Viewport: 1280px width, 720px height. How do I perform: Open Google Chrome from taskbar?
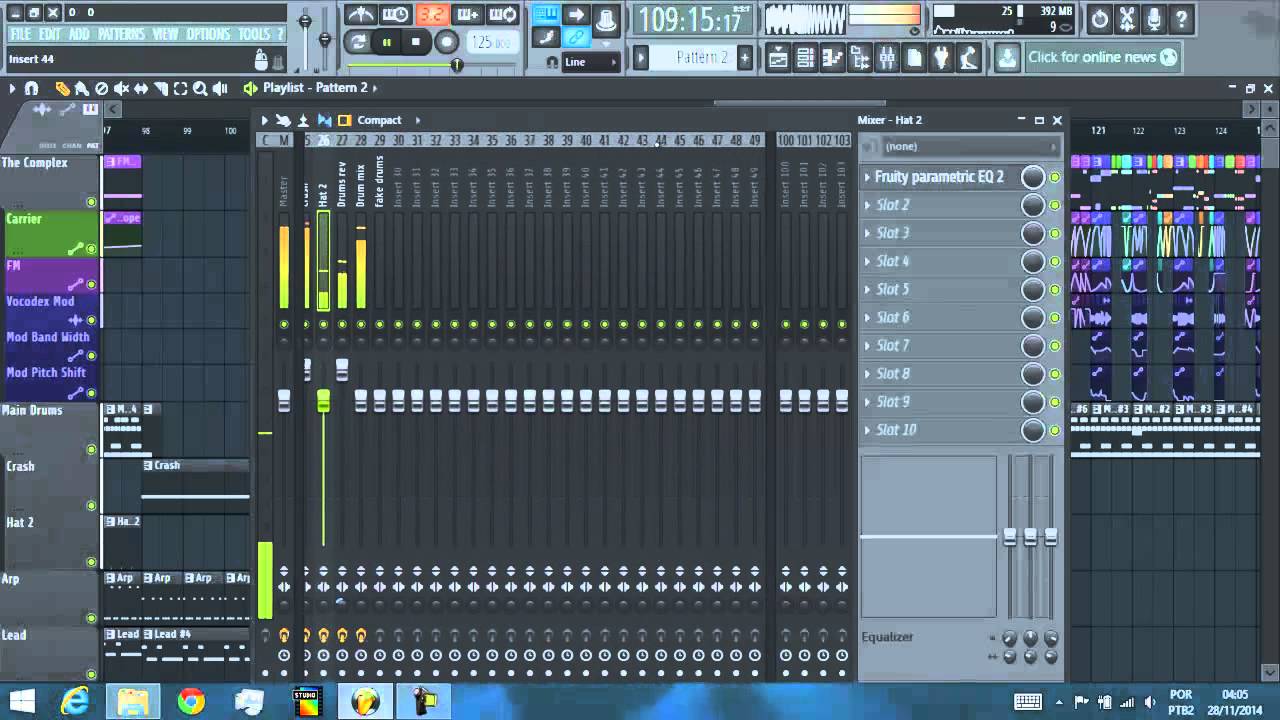tap(191, 701)
